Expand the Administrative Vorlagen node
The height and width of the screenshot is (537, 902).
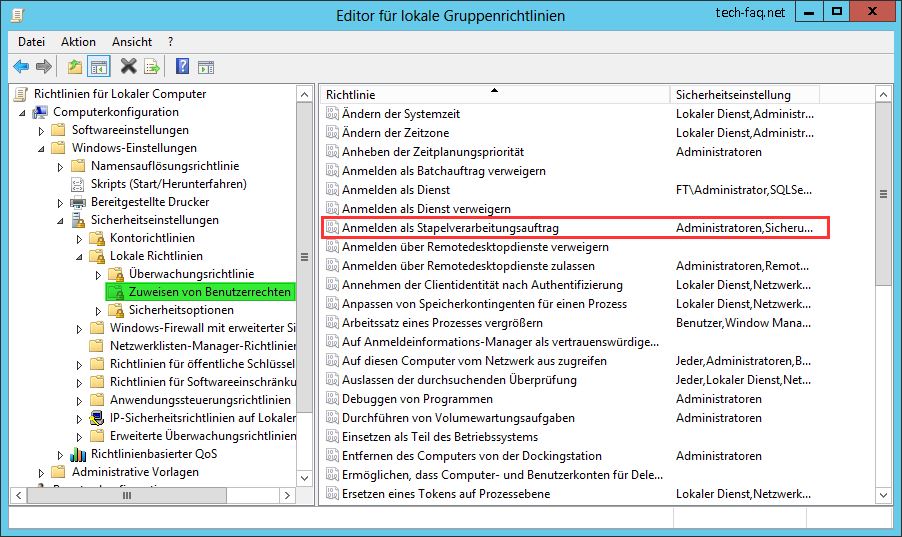[x=41, y=473]
